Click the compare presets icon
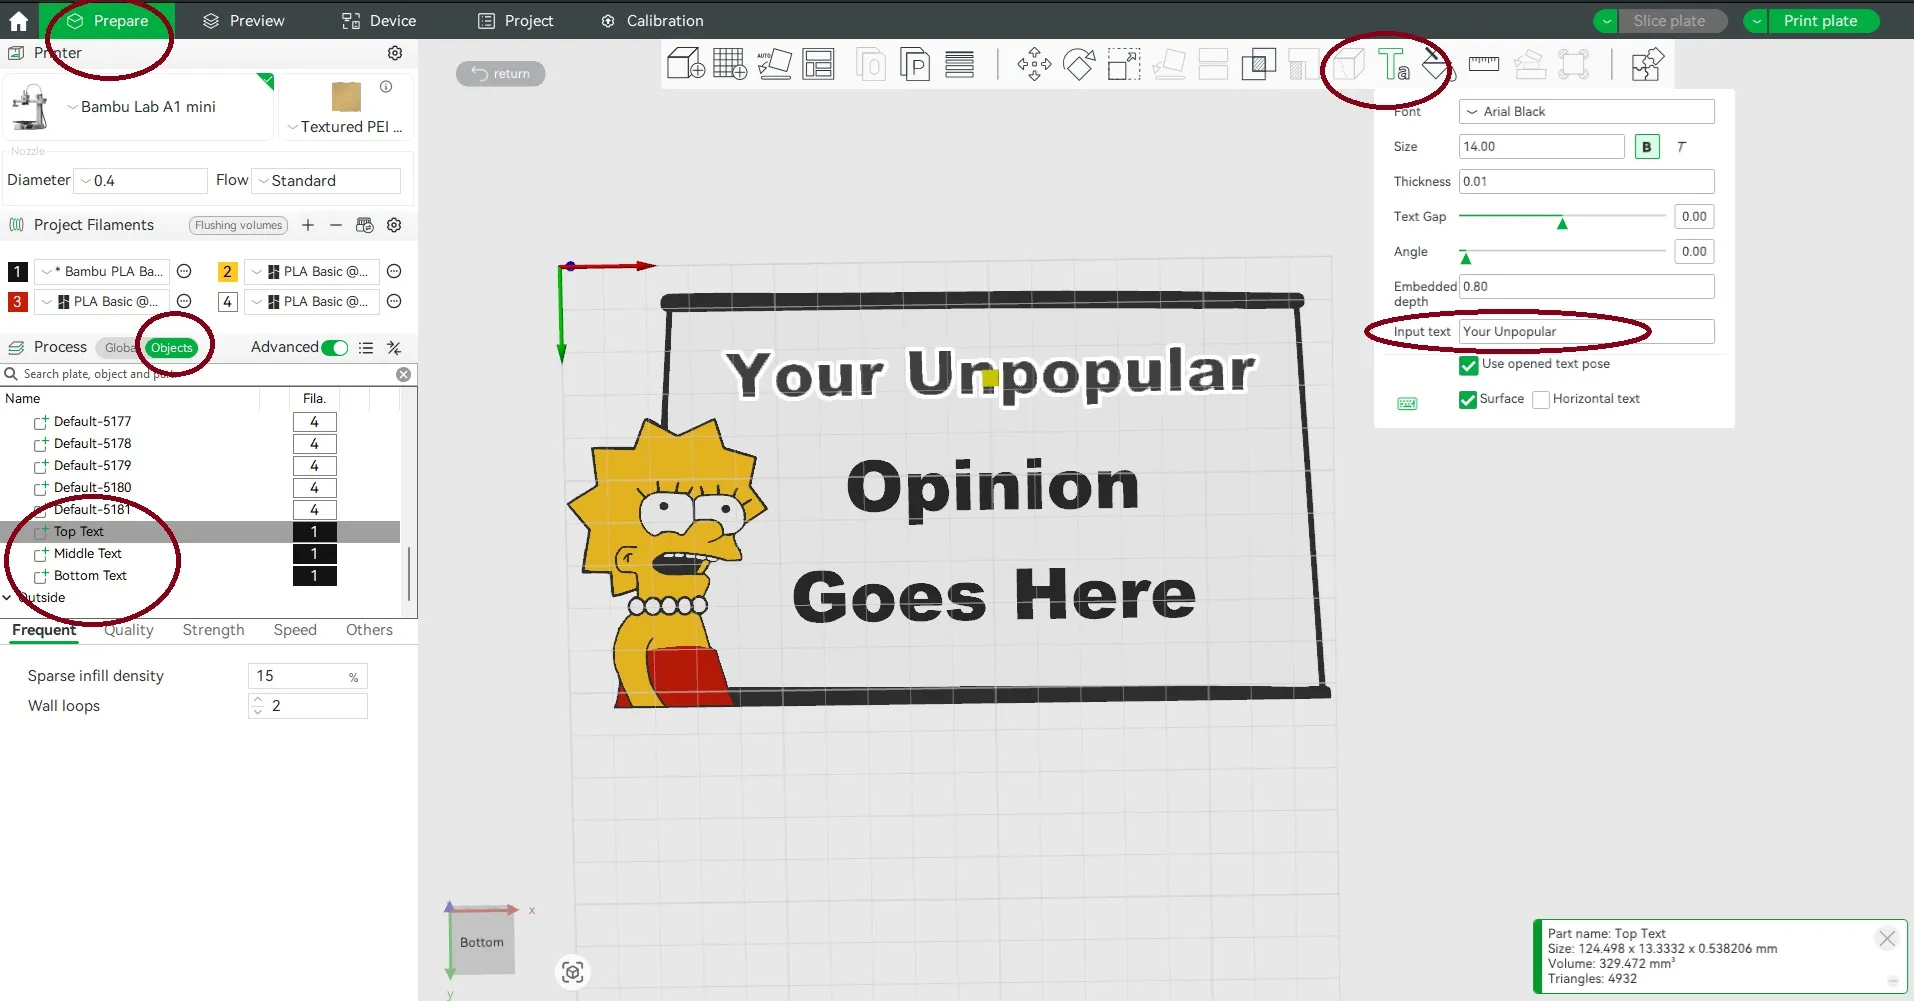This screenshot has height=1001, width=1914. [x=394, y=348]
